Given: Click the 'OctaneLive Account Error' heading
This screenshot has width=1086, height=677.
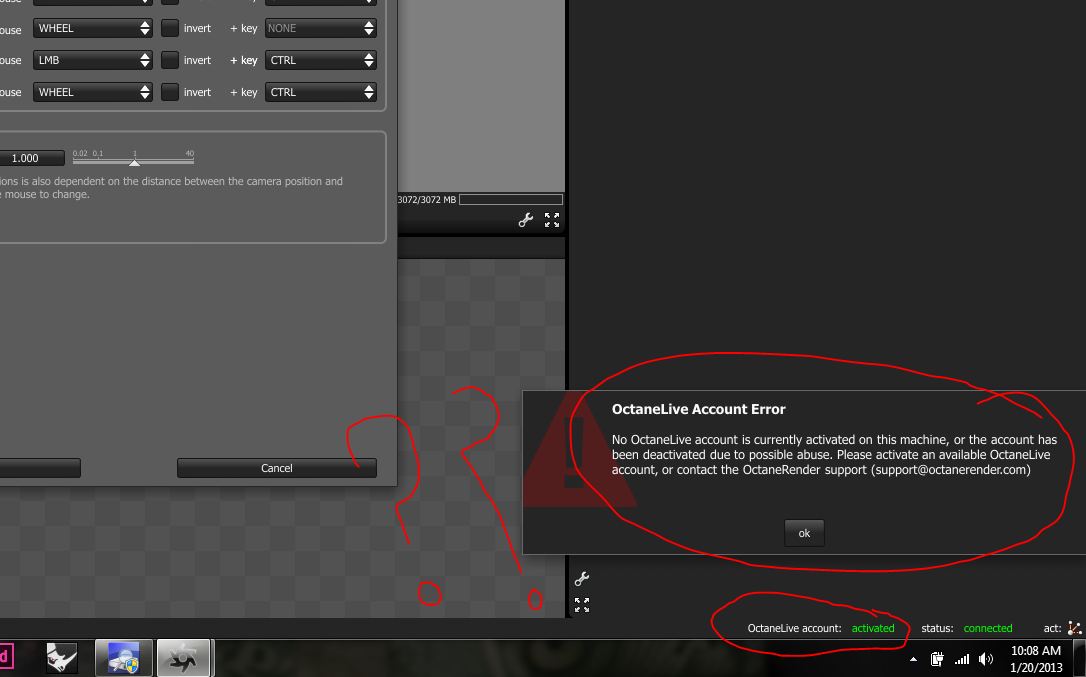Looking at the screenshot, I should pos(698,409).
